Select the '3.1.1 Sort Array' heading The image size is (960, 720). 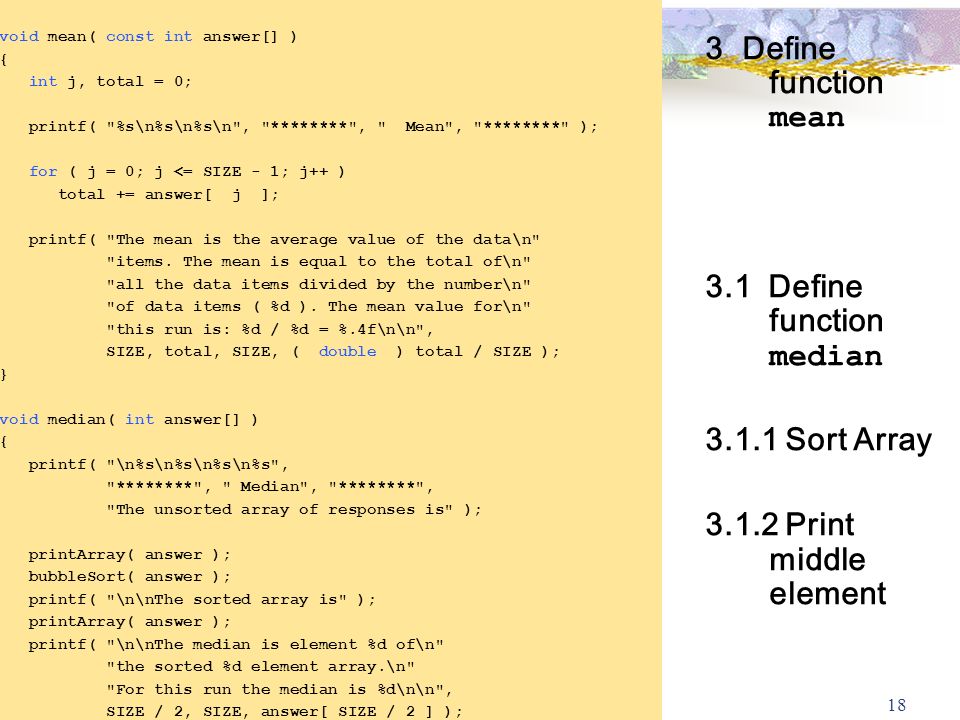[x=819, y=440]
